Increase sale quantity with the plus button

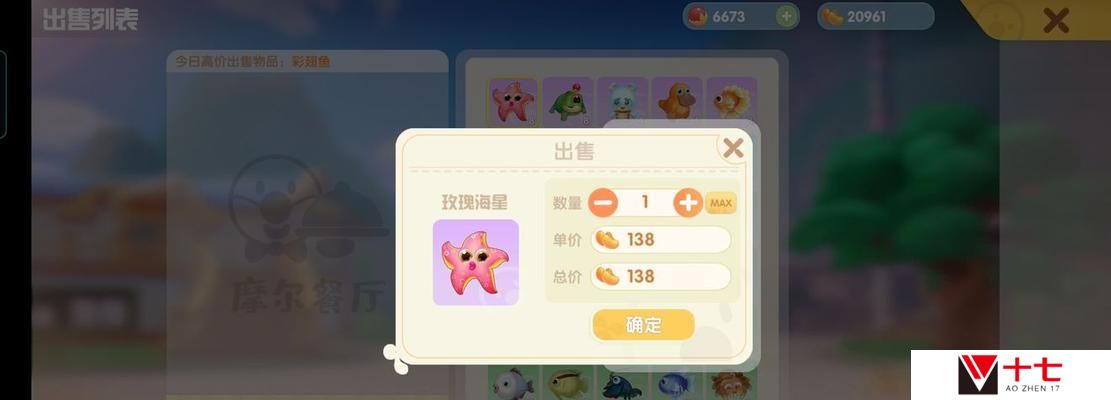(x=688, y=203)
